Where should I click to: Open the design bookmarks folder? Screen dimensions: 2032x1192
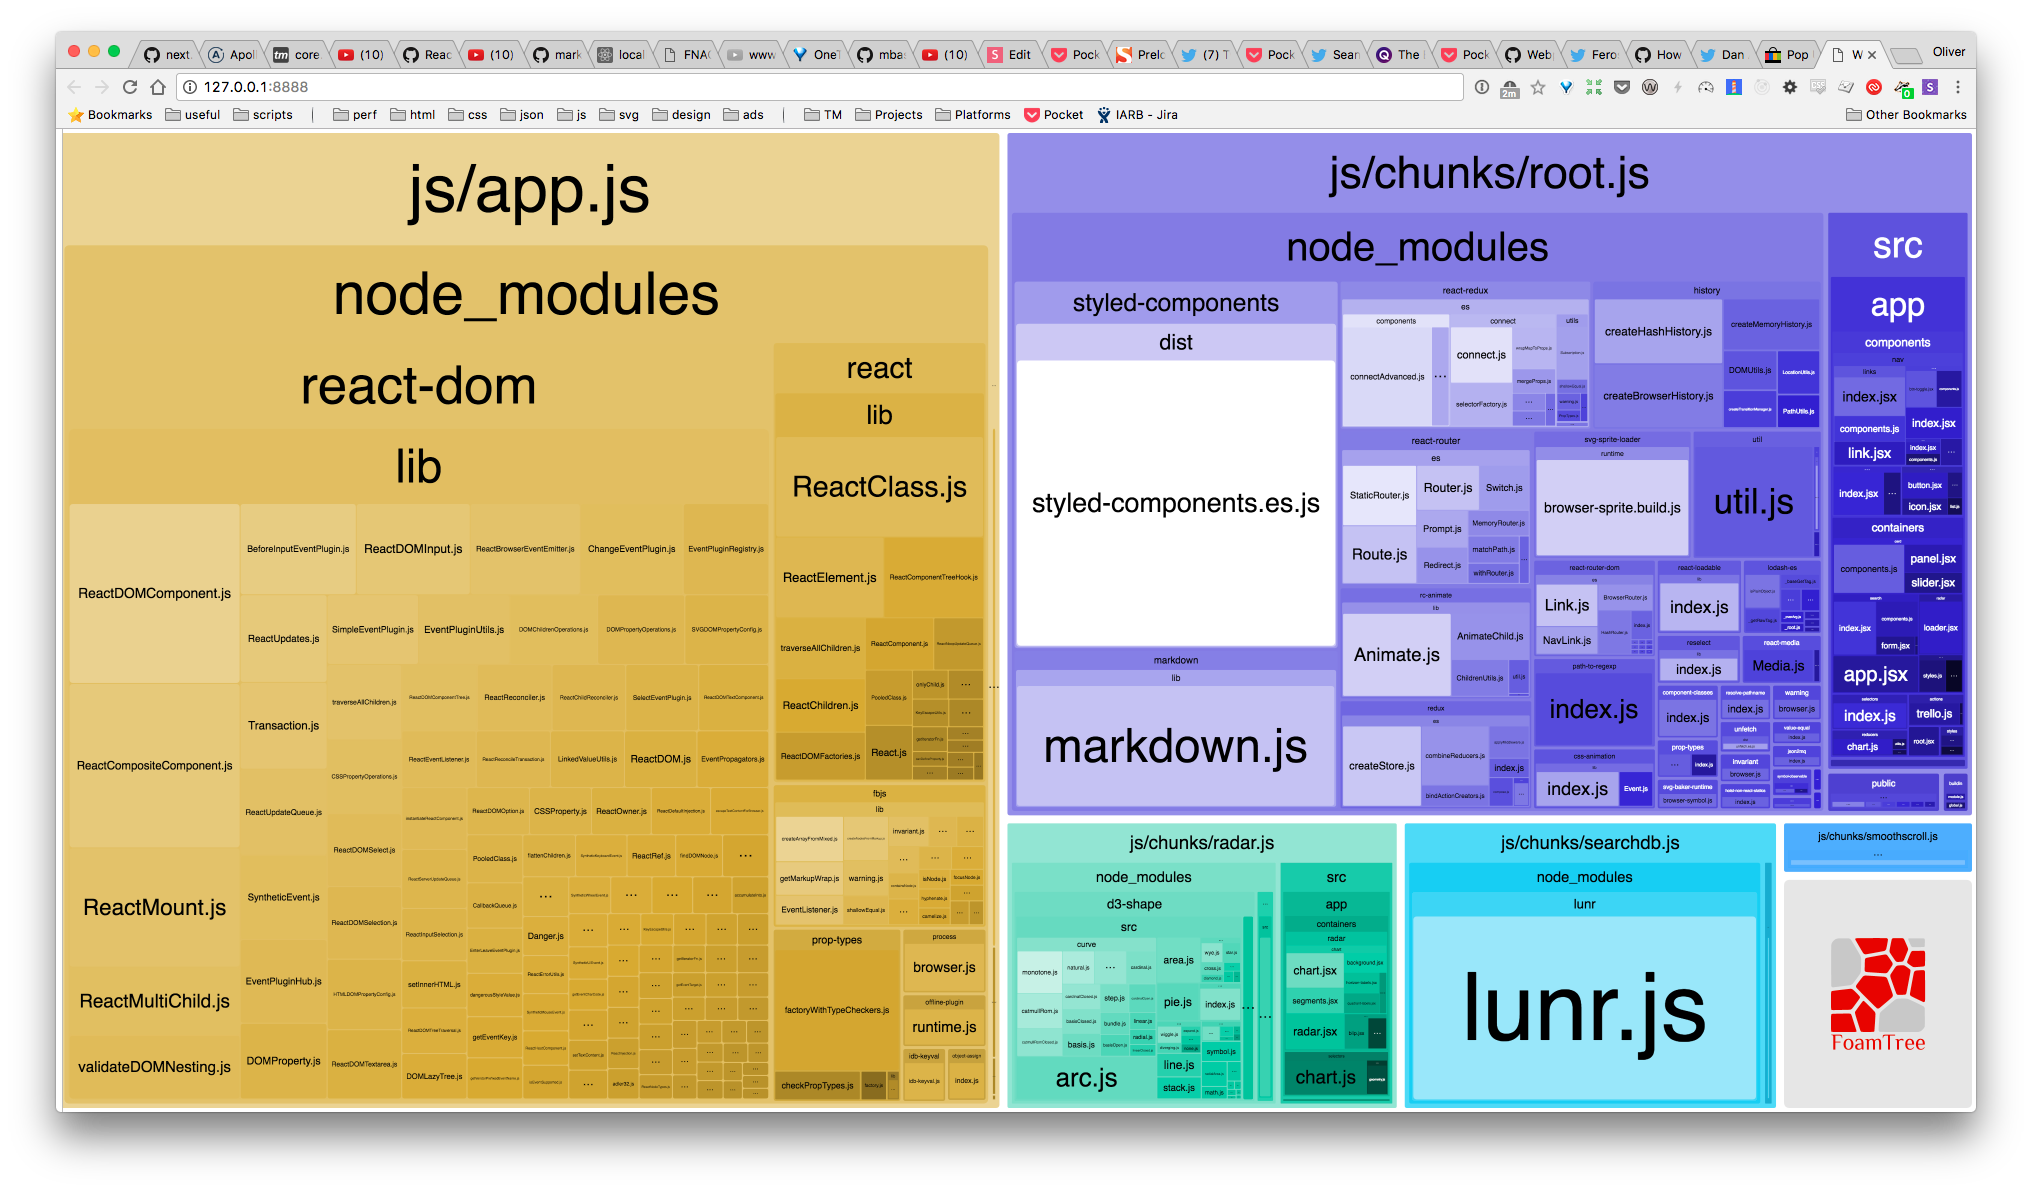point(681,115)
